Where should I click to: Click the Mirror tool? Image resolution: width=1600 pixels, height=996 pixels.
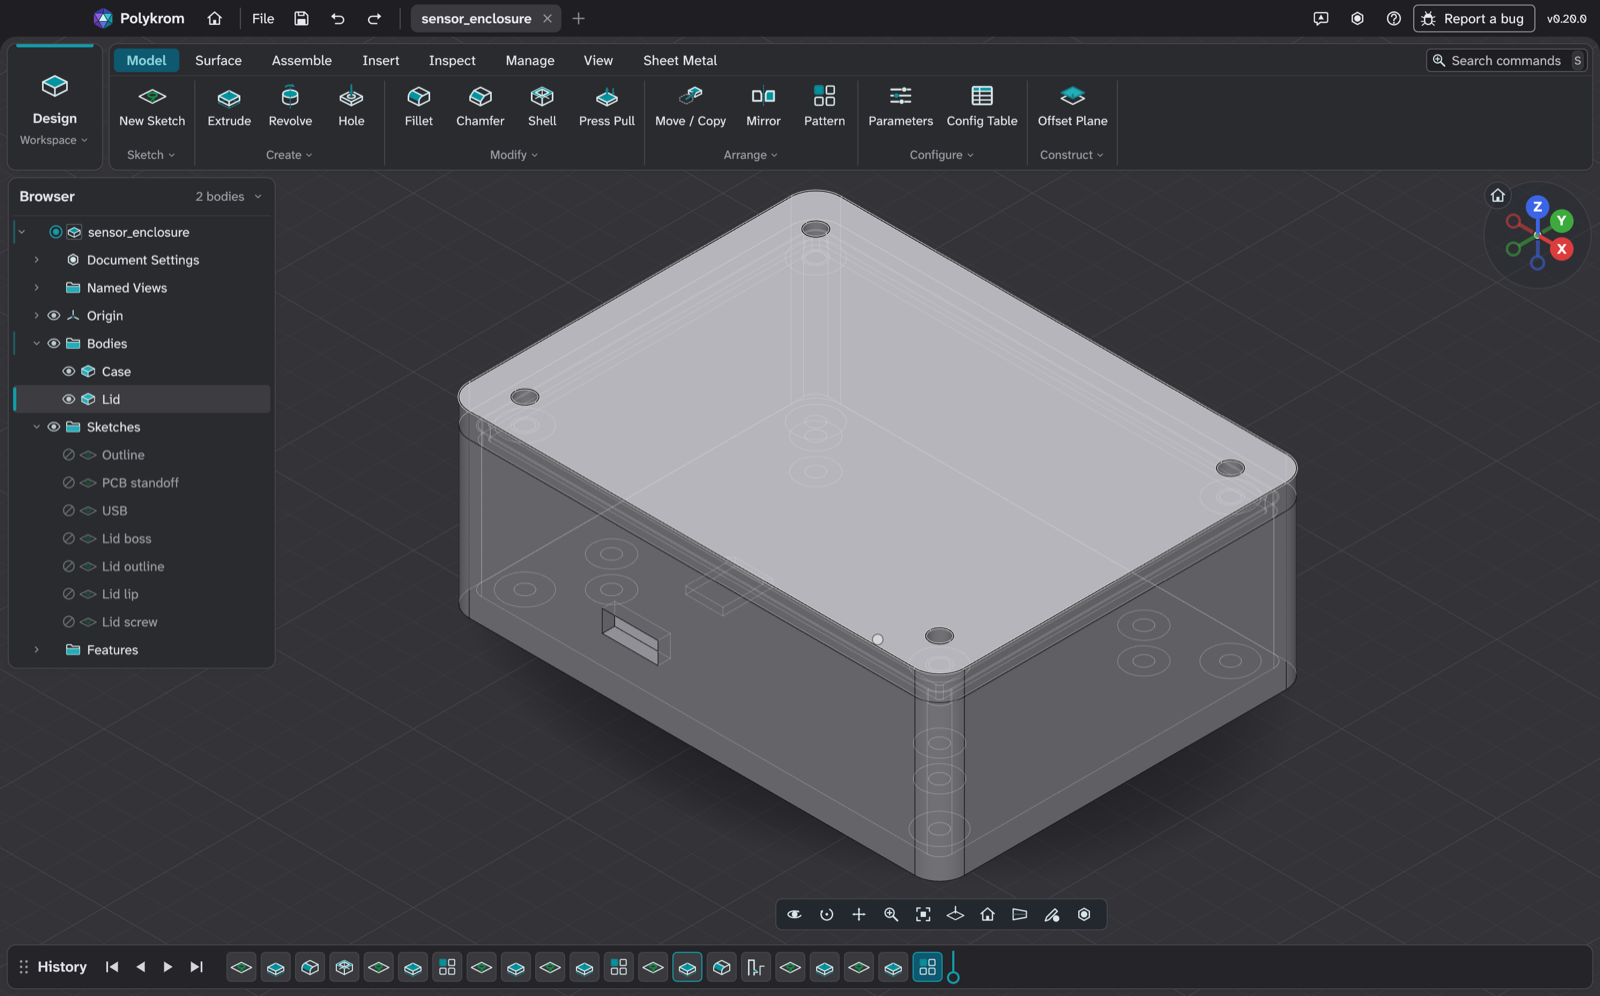[x=763, y=107]
